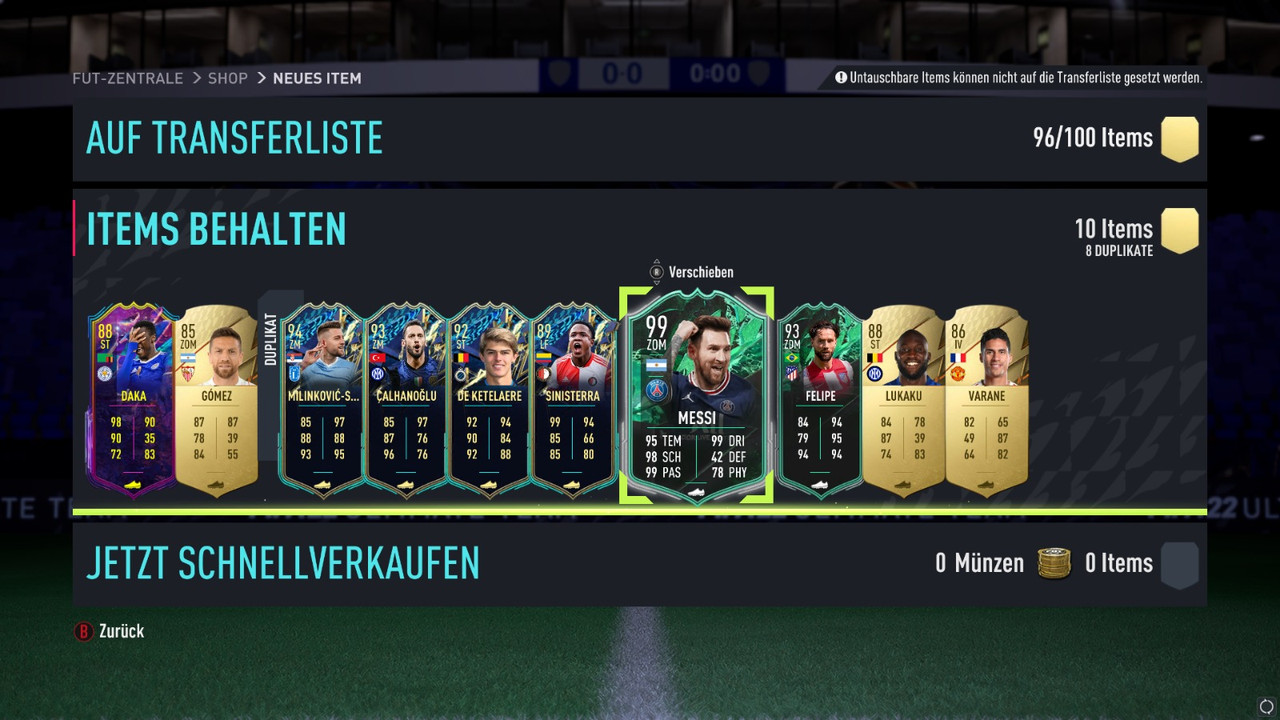Click the Verschieben stick icon above Messi

[x=656, y=271]
